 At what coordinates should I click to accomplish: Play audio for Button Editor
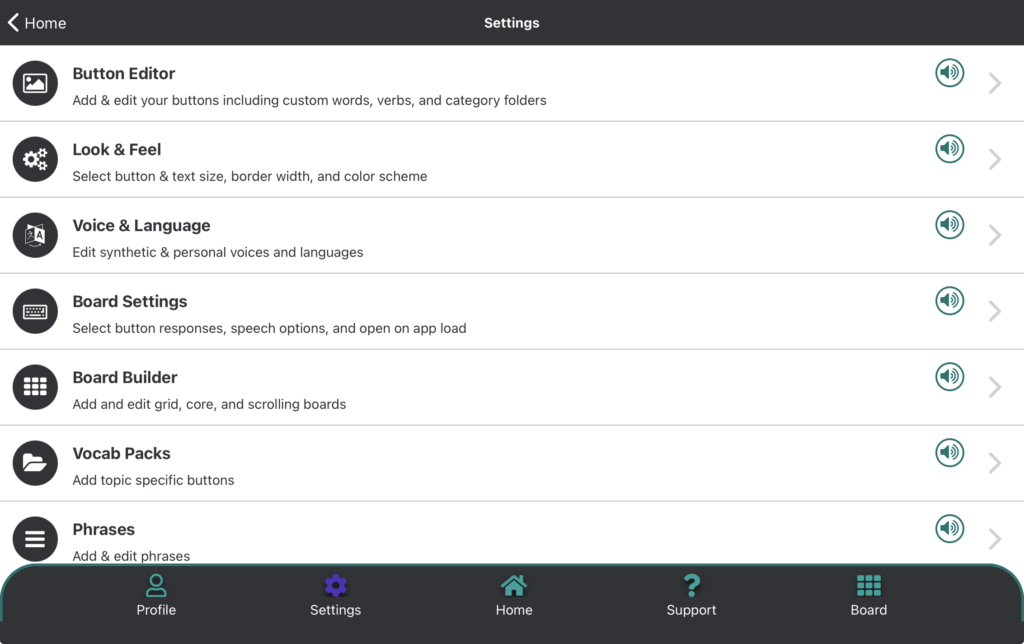coord(949,72)
